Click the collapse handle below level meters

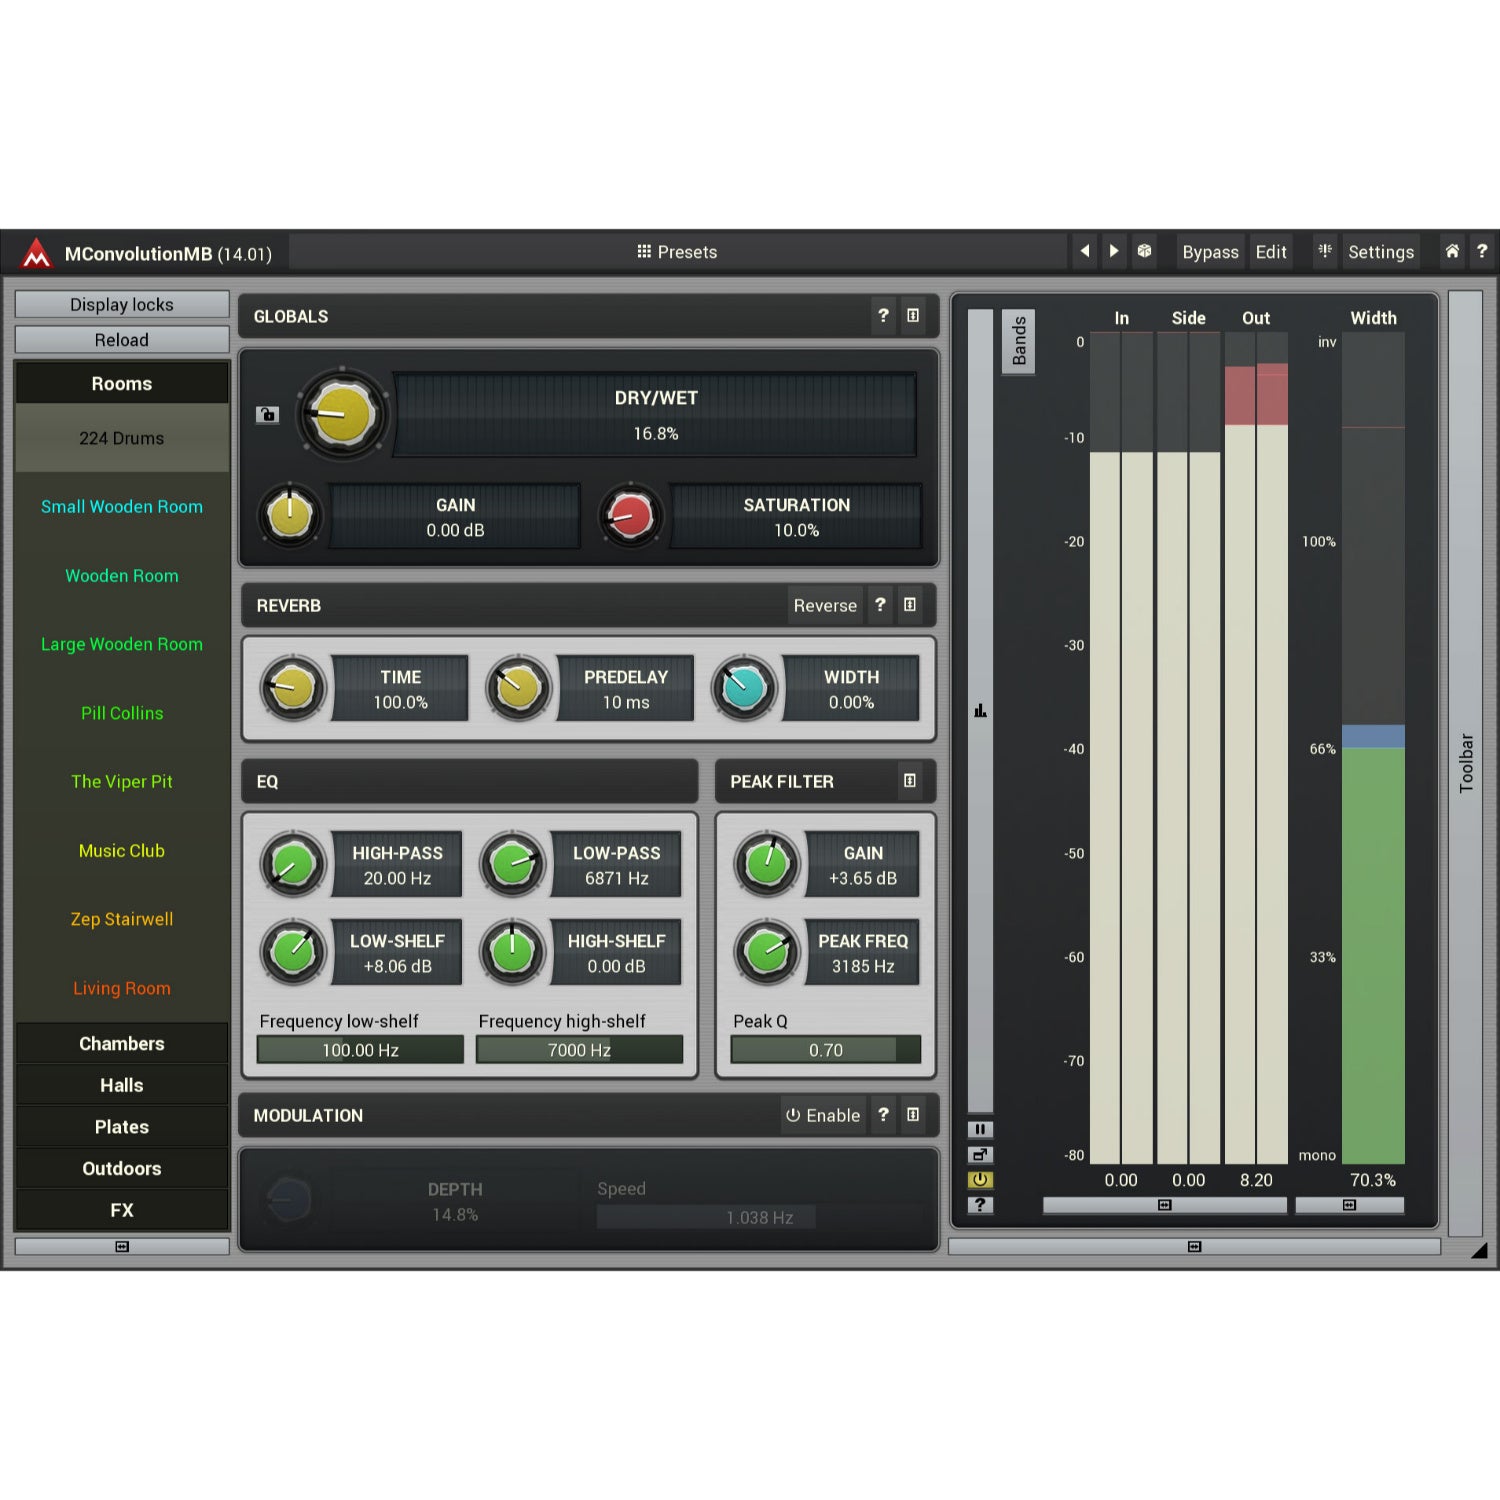click(x=1164, y=1205)
